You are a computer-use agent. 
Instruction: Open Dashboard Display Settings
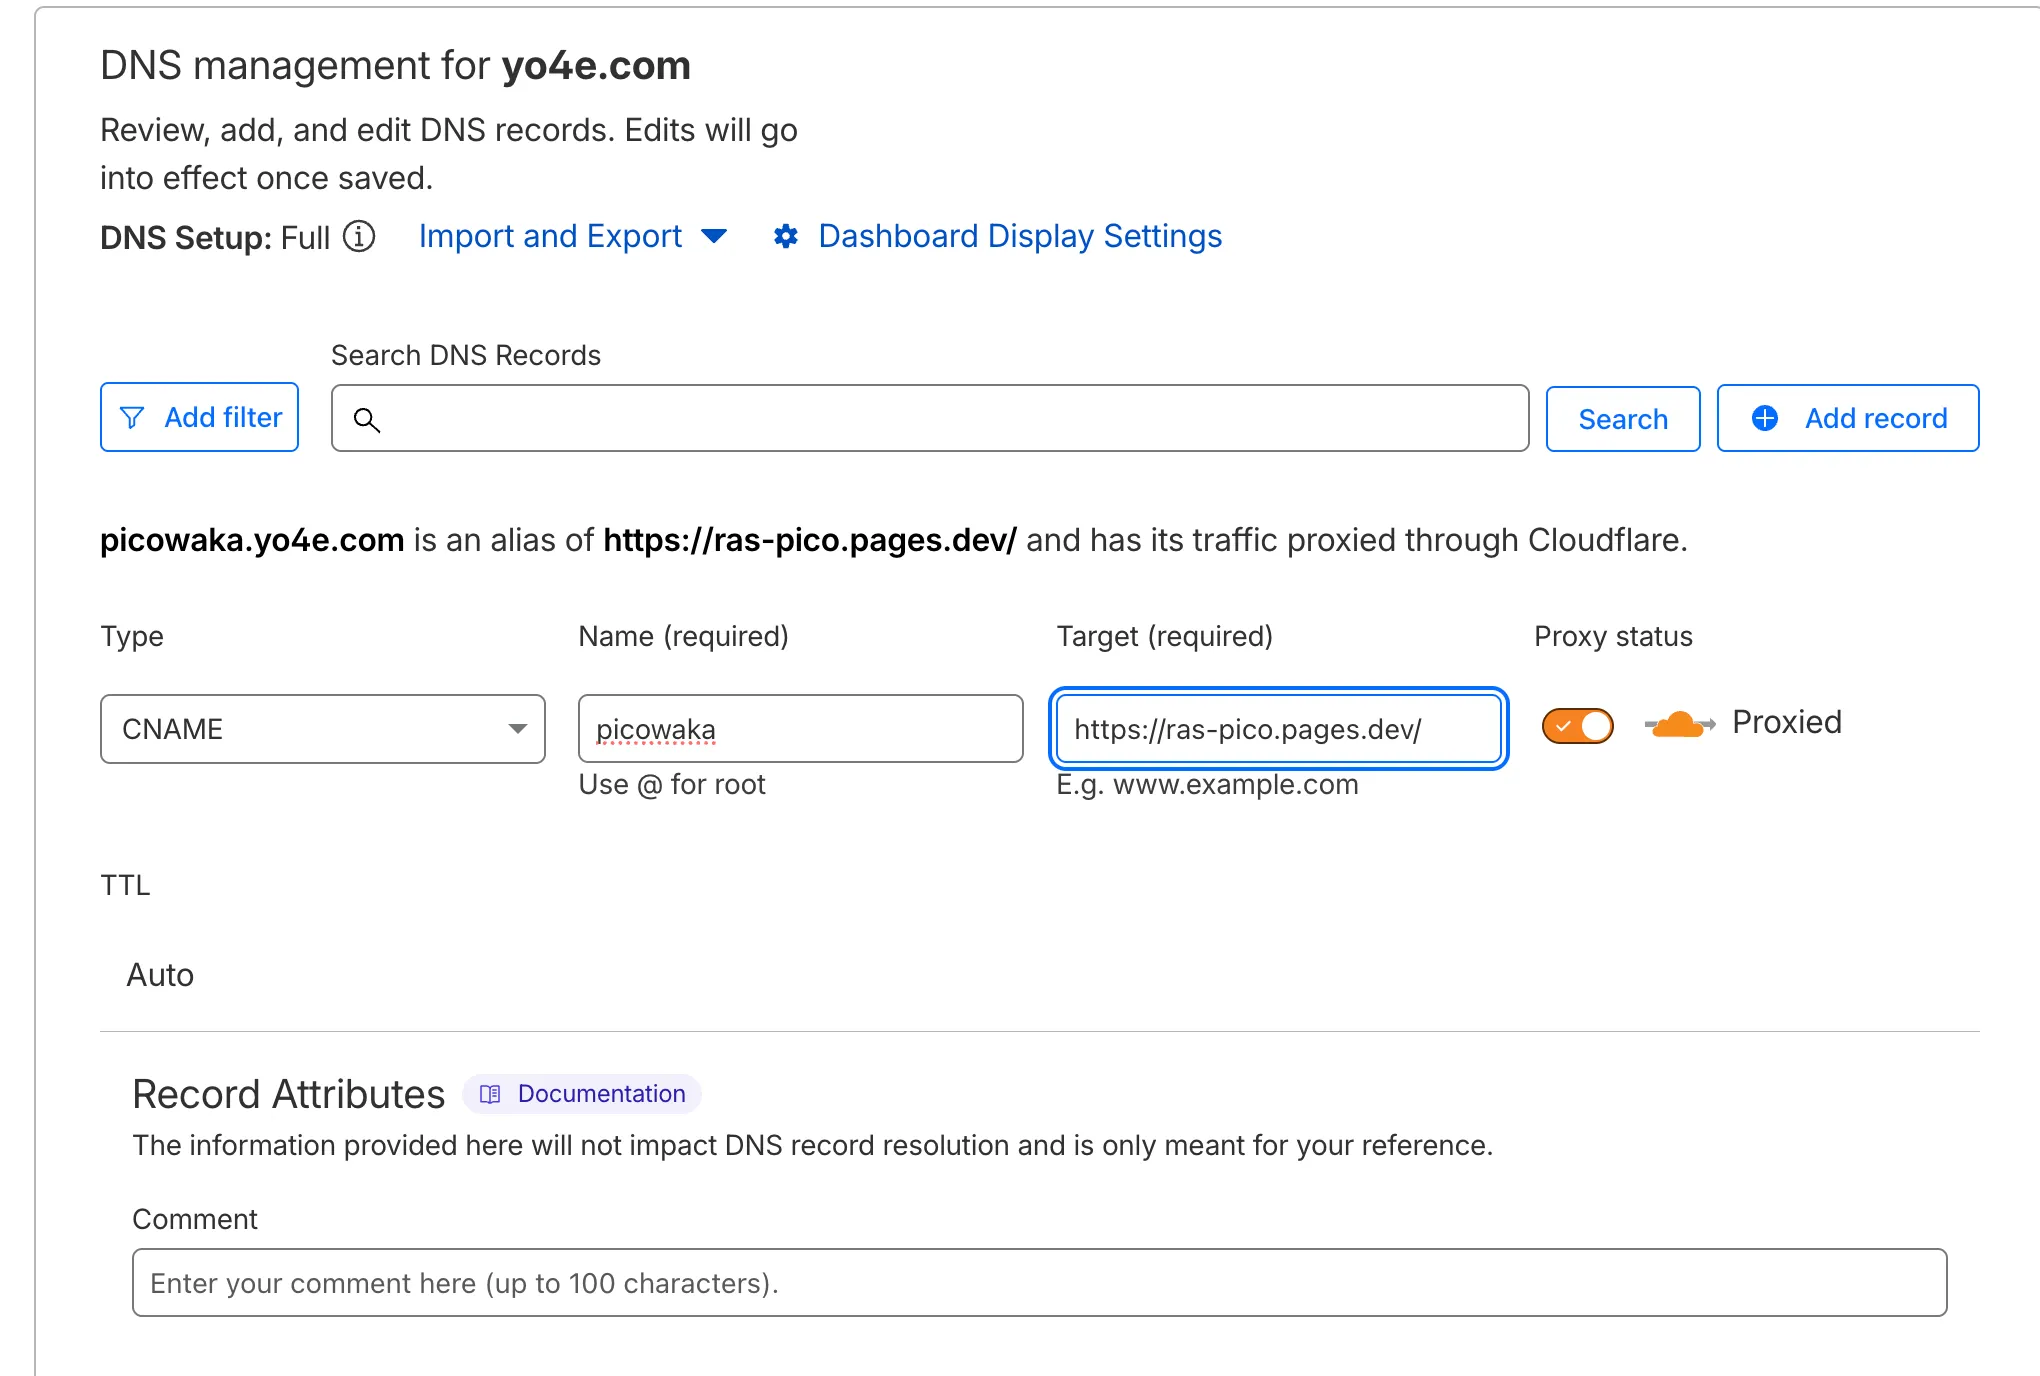pos(1019,237)
